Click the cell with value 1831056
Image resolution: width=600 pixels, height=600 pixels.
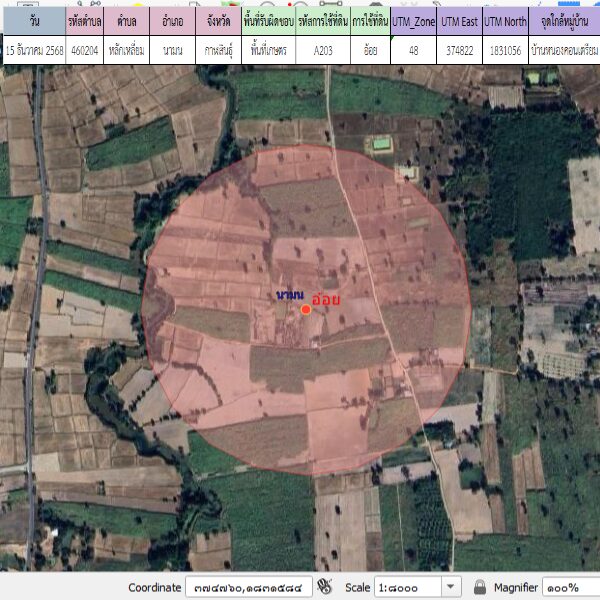tap(505, 48)
